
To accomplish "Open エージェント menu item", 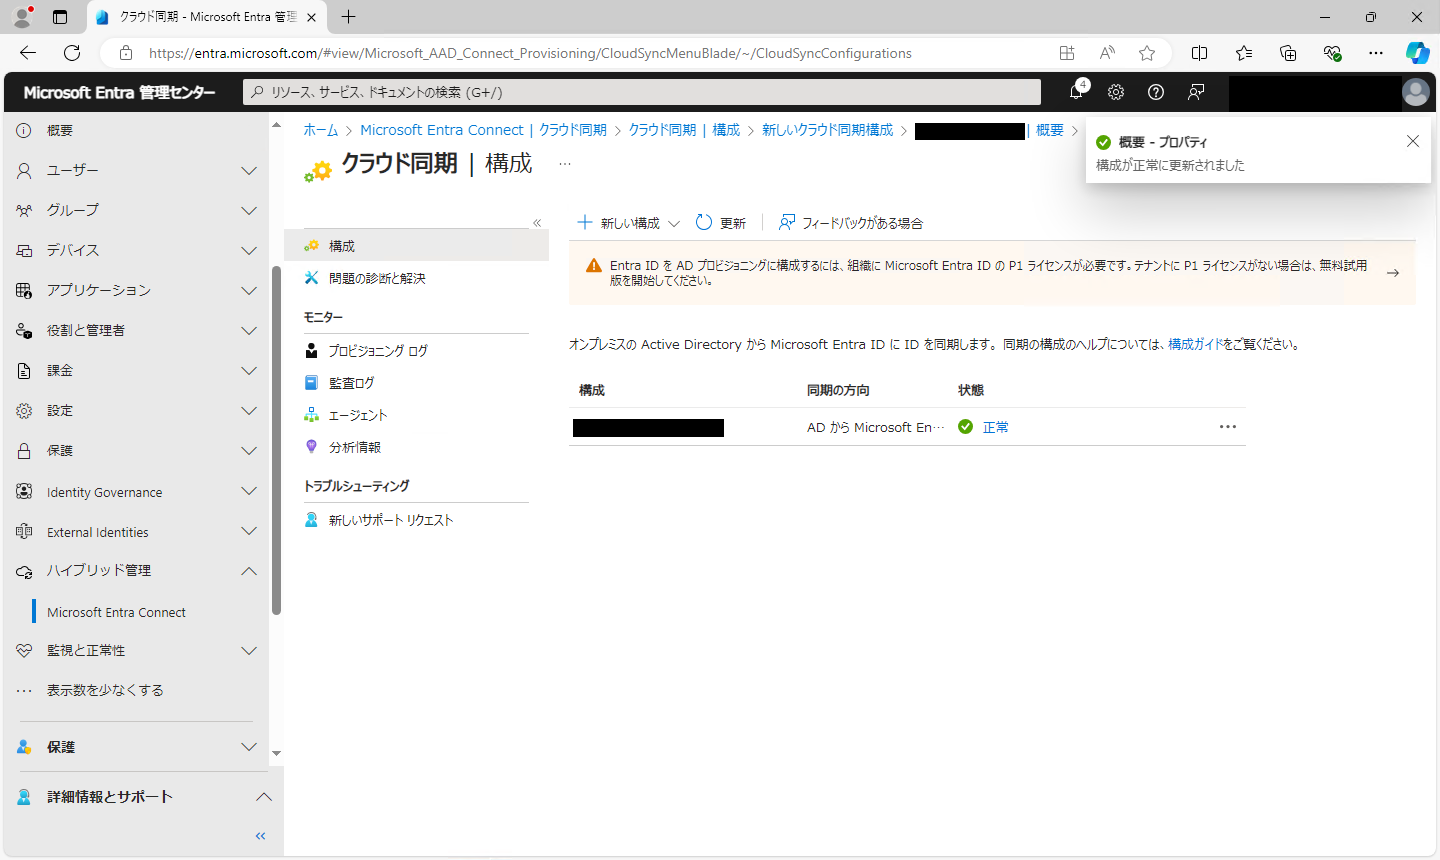I will point(358,415).
